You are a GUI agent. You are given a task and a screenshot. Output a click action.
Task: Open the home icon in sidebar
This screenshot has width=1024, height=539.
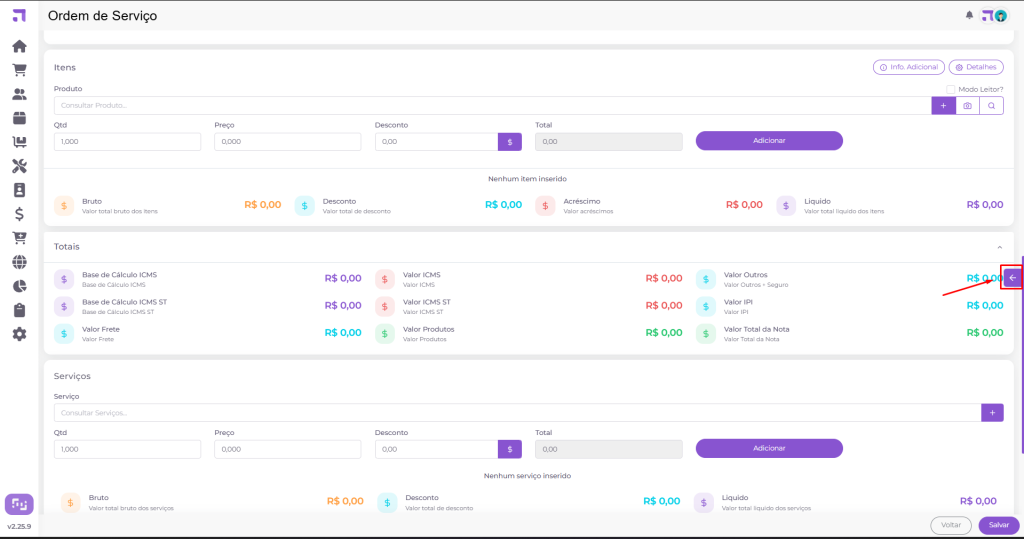tap(19, 46)
